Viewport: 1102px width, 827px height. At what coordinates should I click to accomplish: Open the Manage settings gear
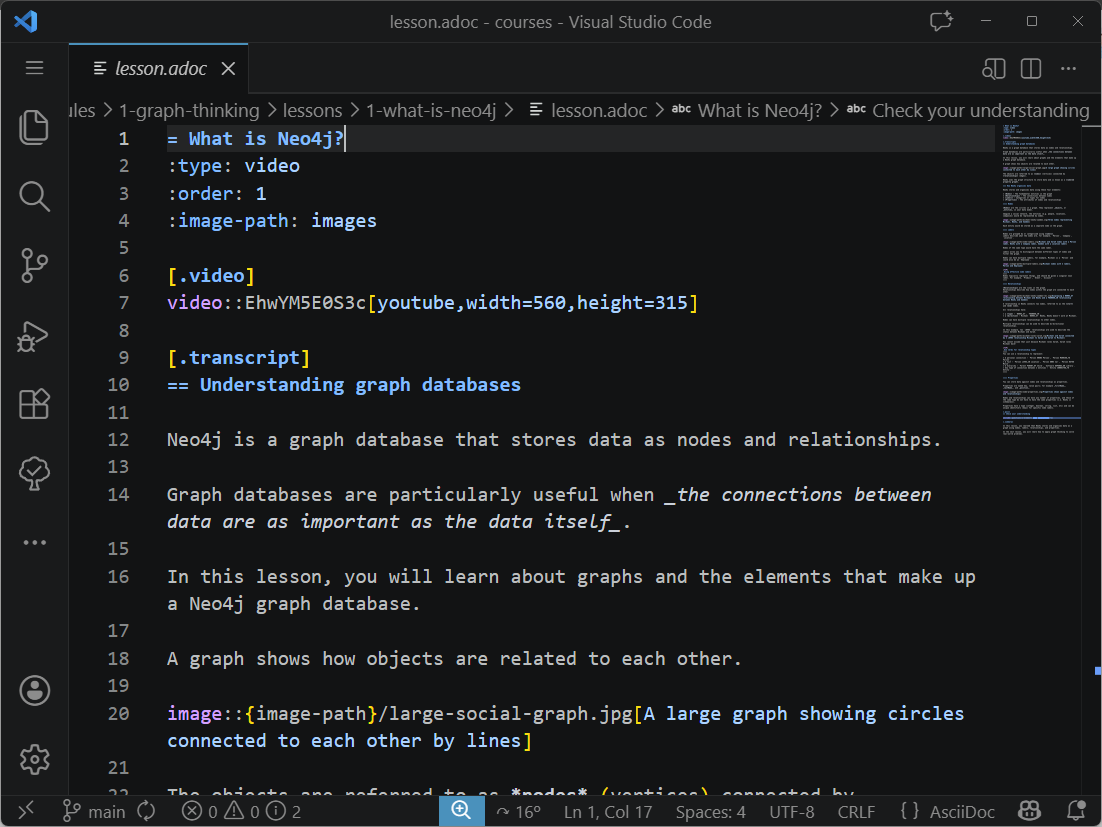(34, 760)
